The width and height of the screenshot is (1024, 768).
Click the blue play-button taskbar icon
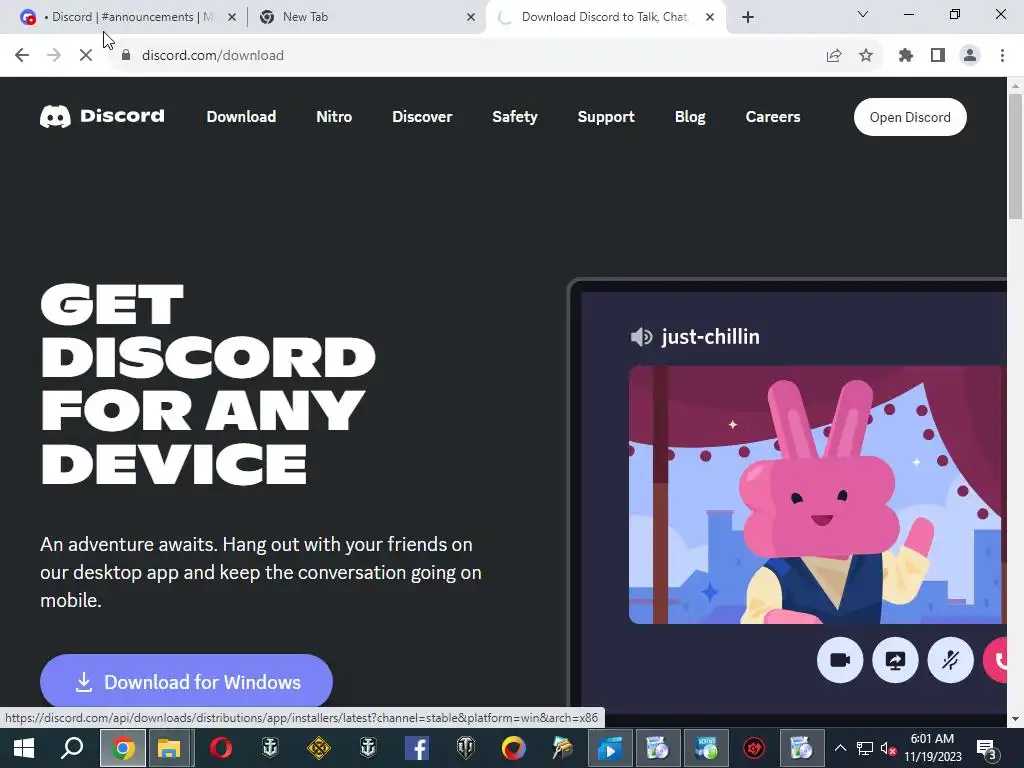click(610, 748)
